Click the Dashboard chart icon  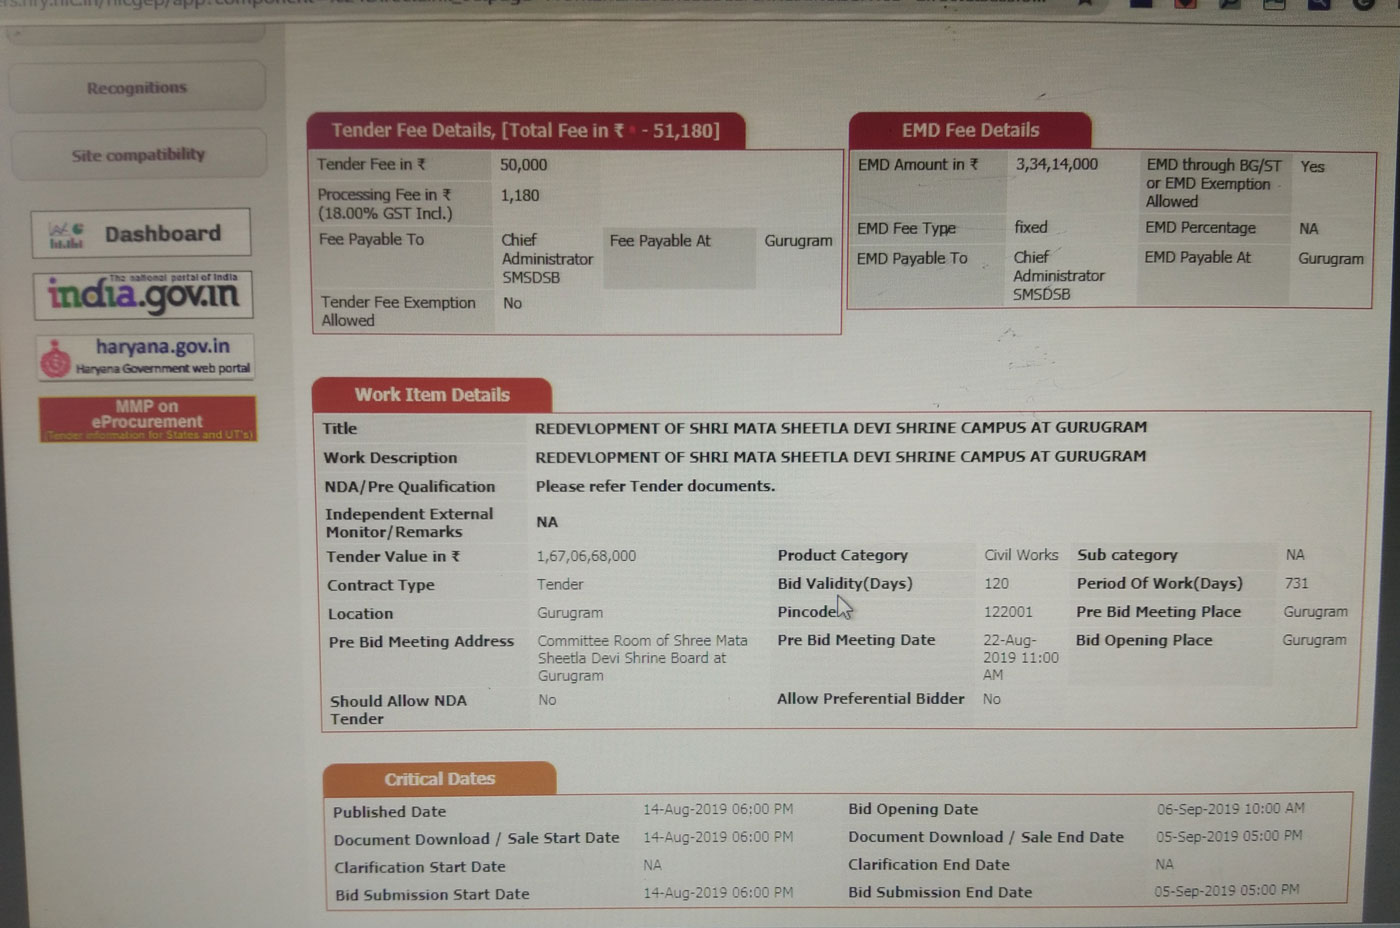tap(67, 235)
